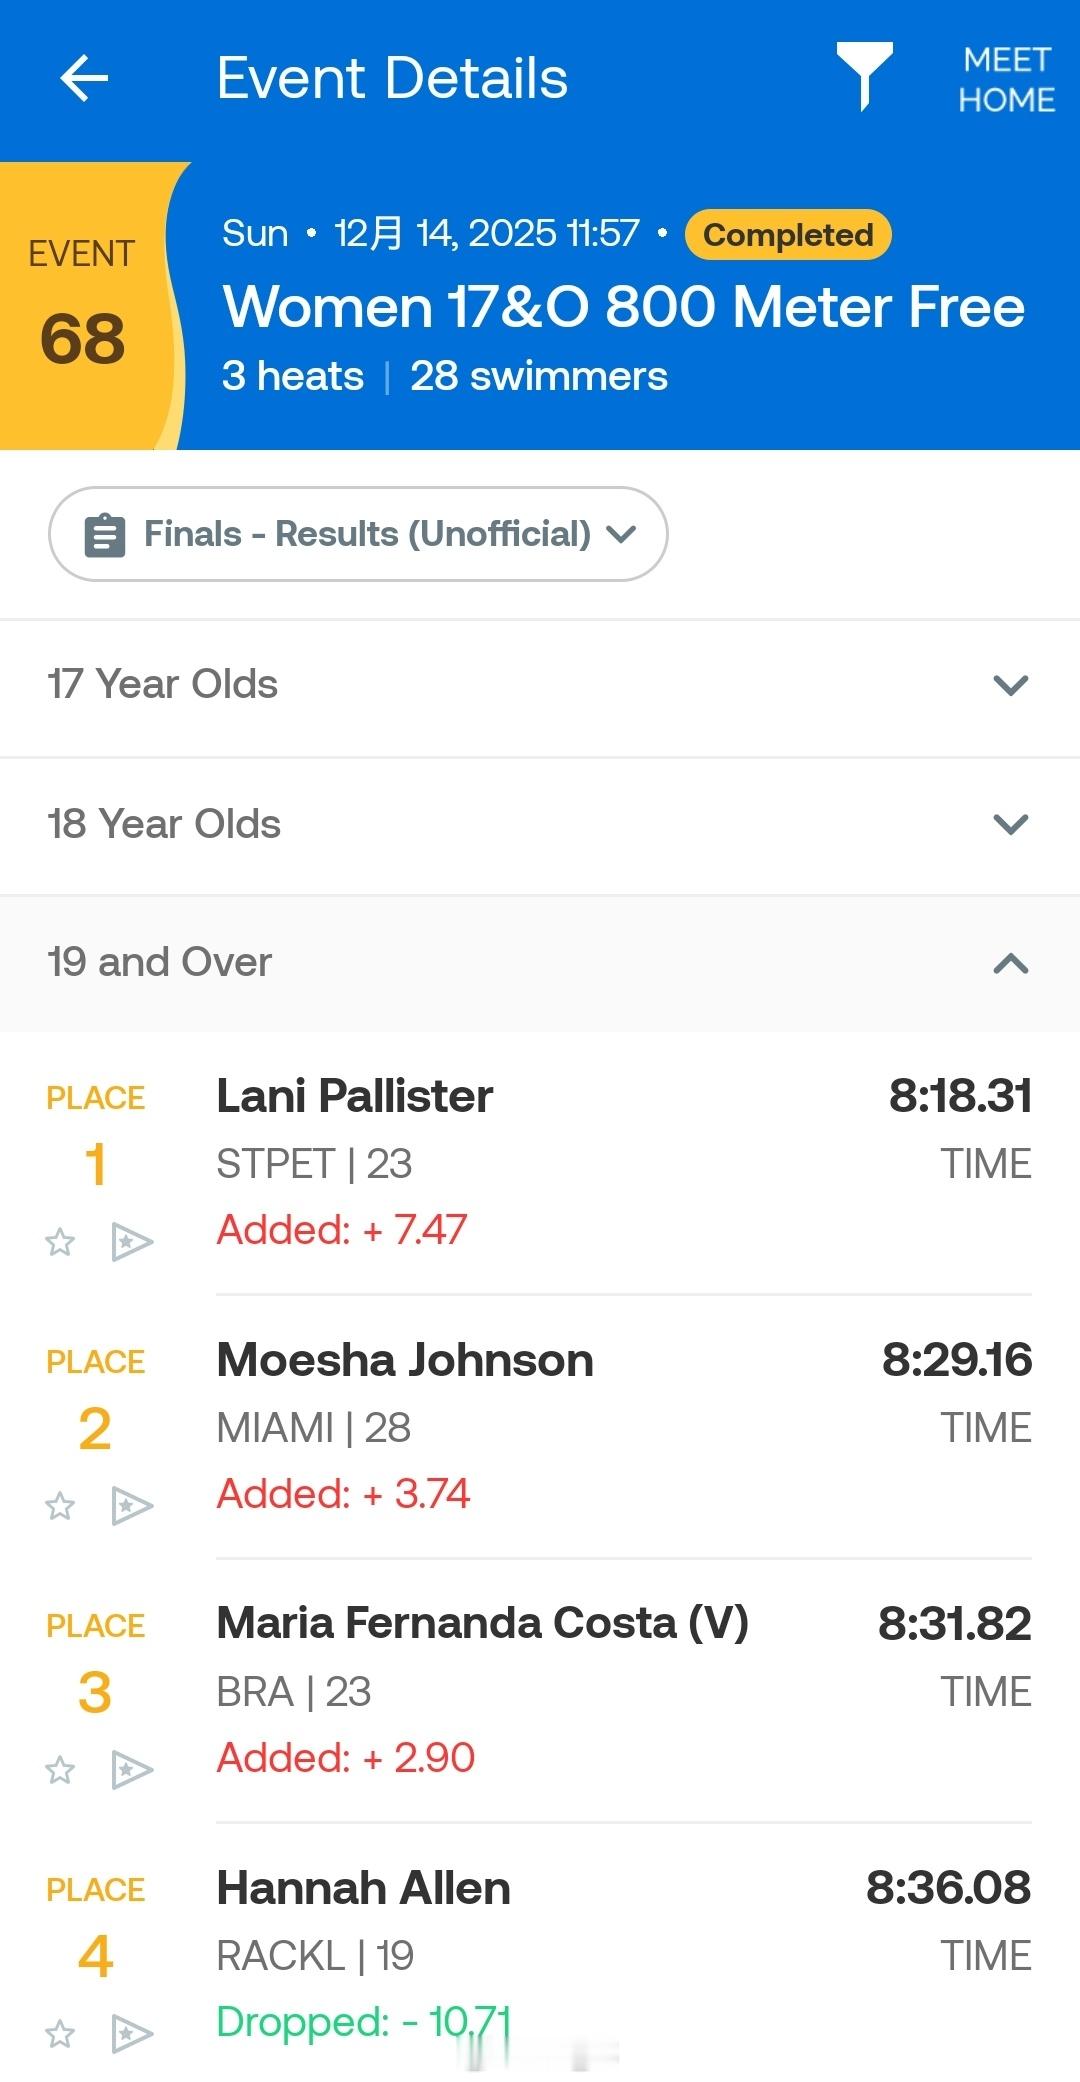Open Moesha Johnson's swimmer name
1080x2082 pixels.
(x=405, y=1360)
